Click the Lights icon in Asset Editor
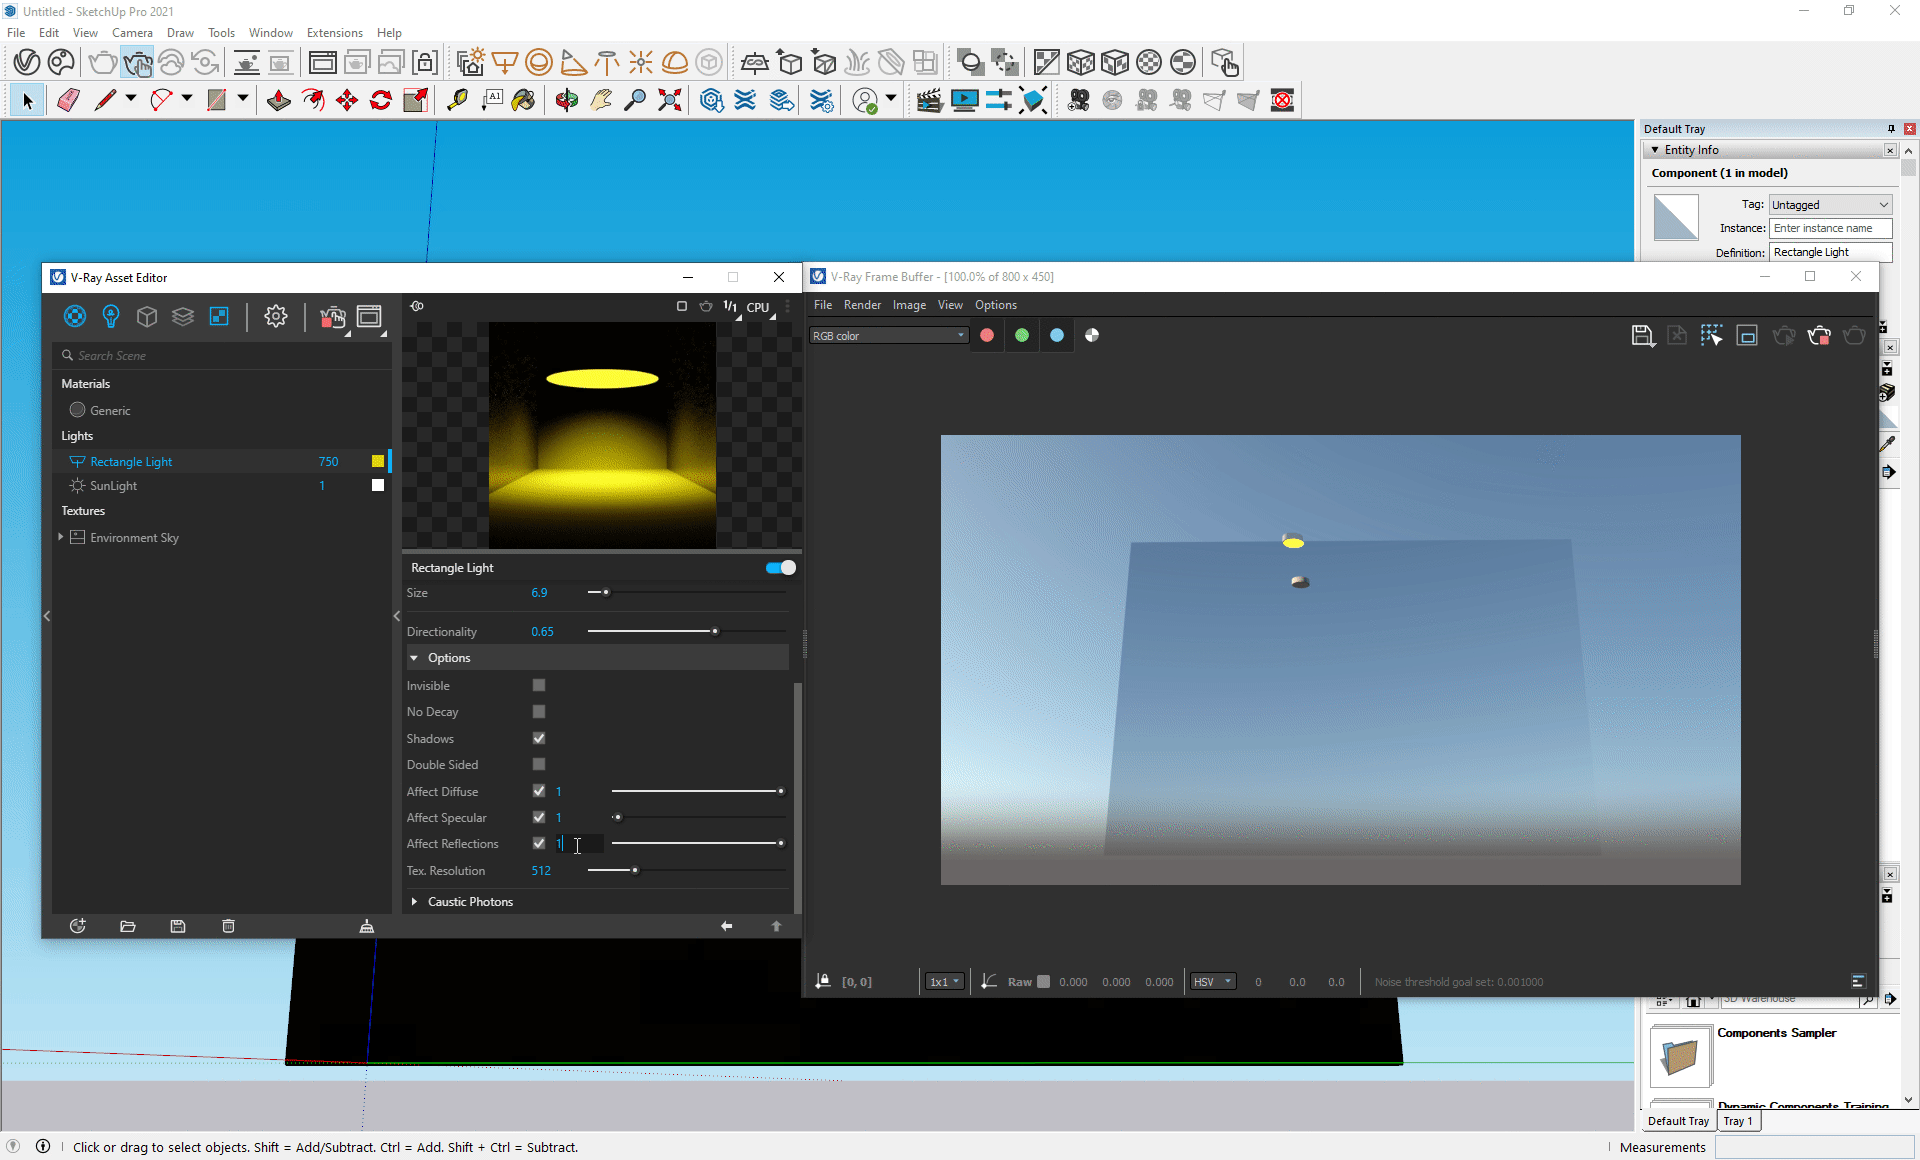This screenshot has height=1160, width=1920. [110, 315]
